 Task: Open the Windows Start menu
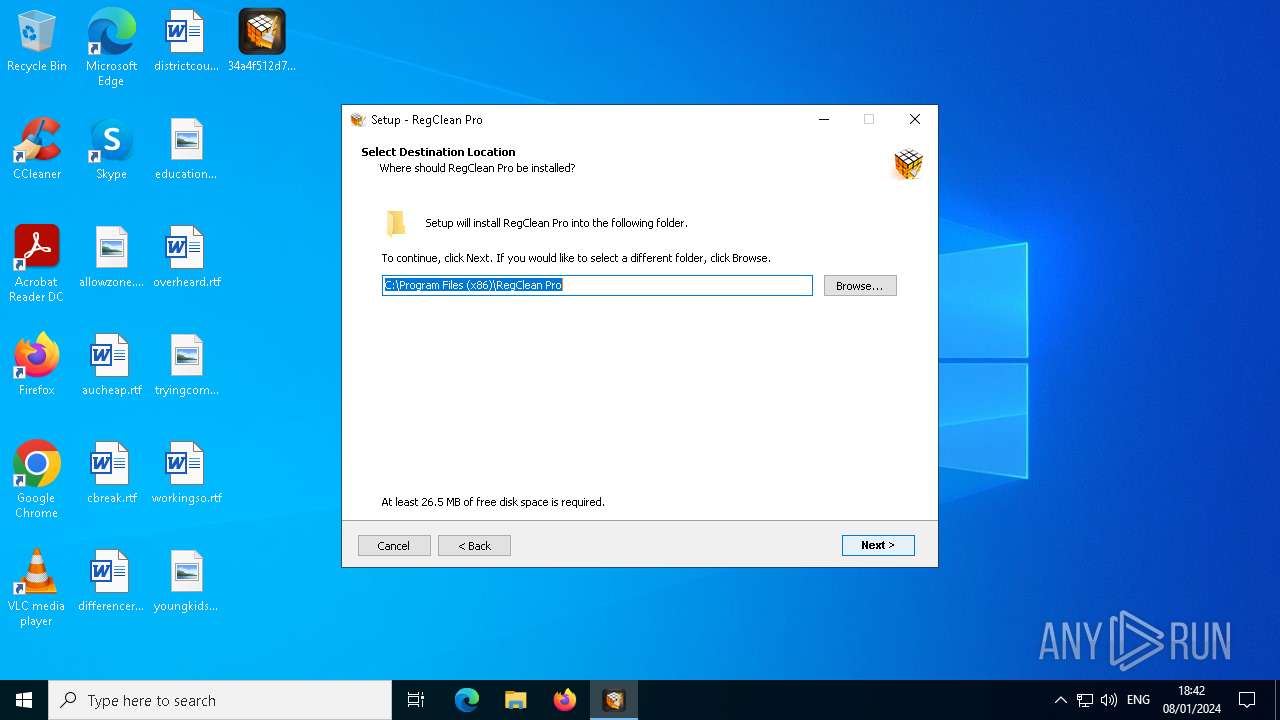[x=24, y=700]
